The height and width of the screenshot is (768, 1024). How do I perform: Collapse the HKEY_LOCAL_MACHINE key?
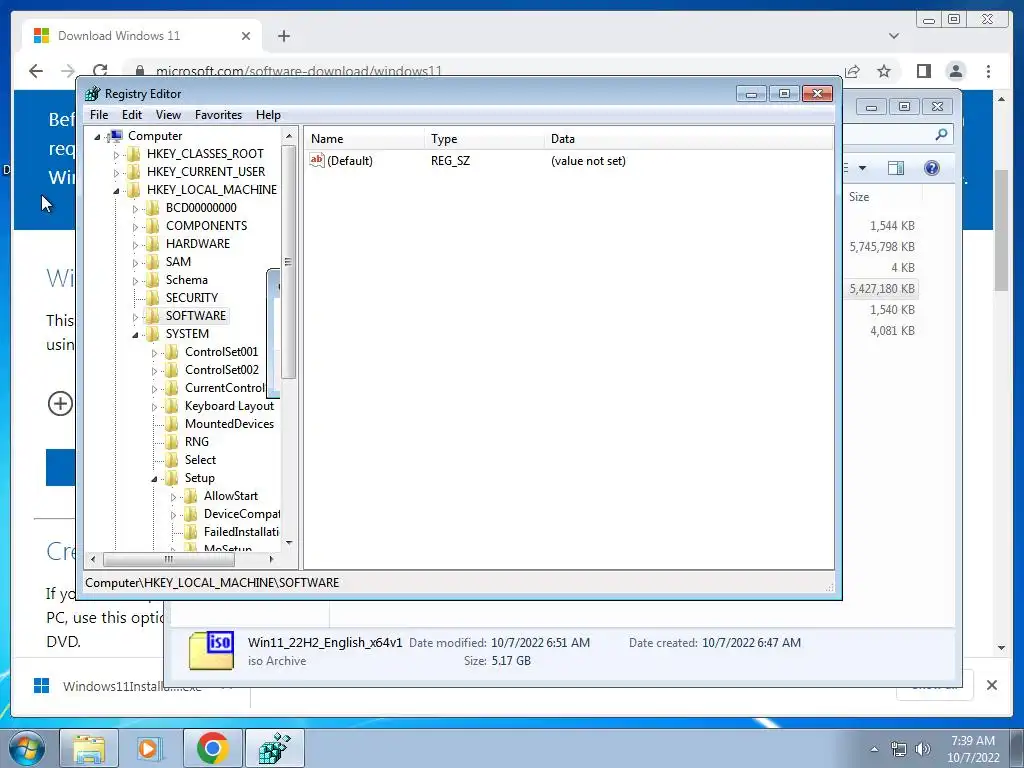tap(116, 191)
